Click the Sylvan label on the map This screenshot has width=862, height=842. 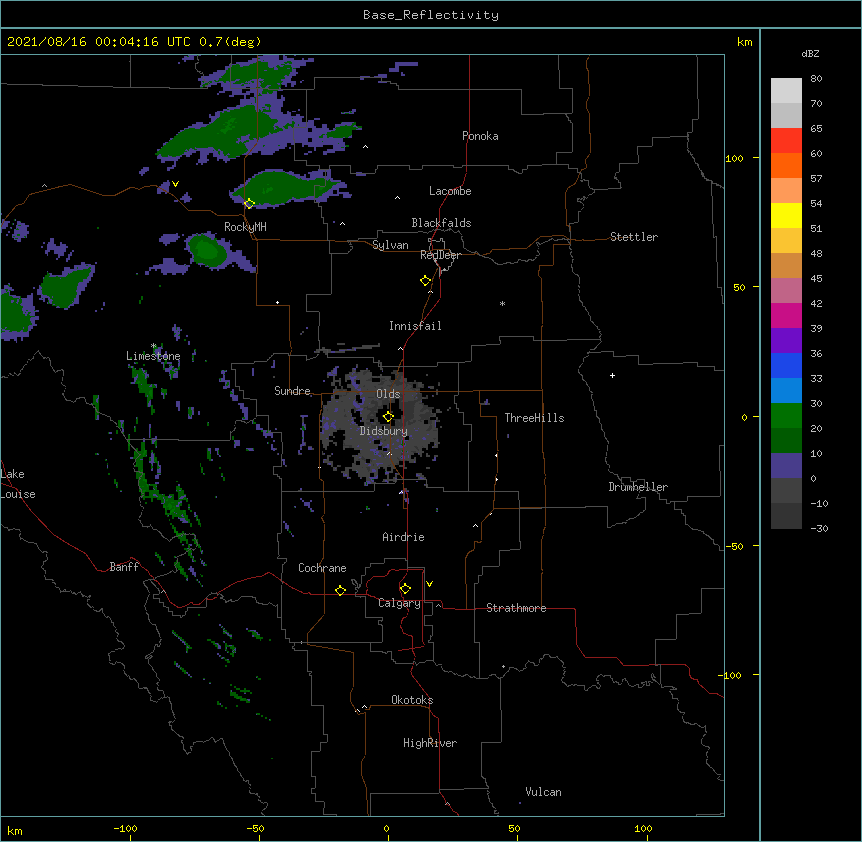click(390, 245)
